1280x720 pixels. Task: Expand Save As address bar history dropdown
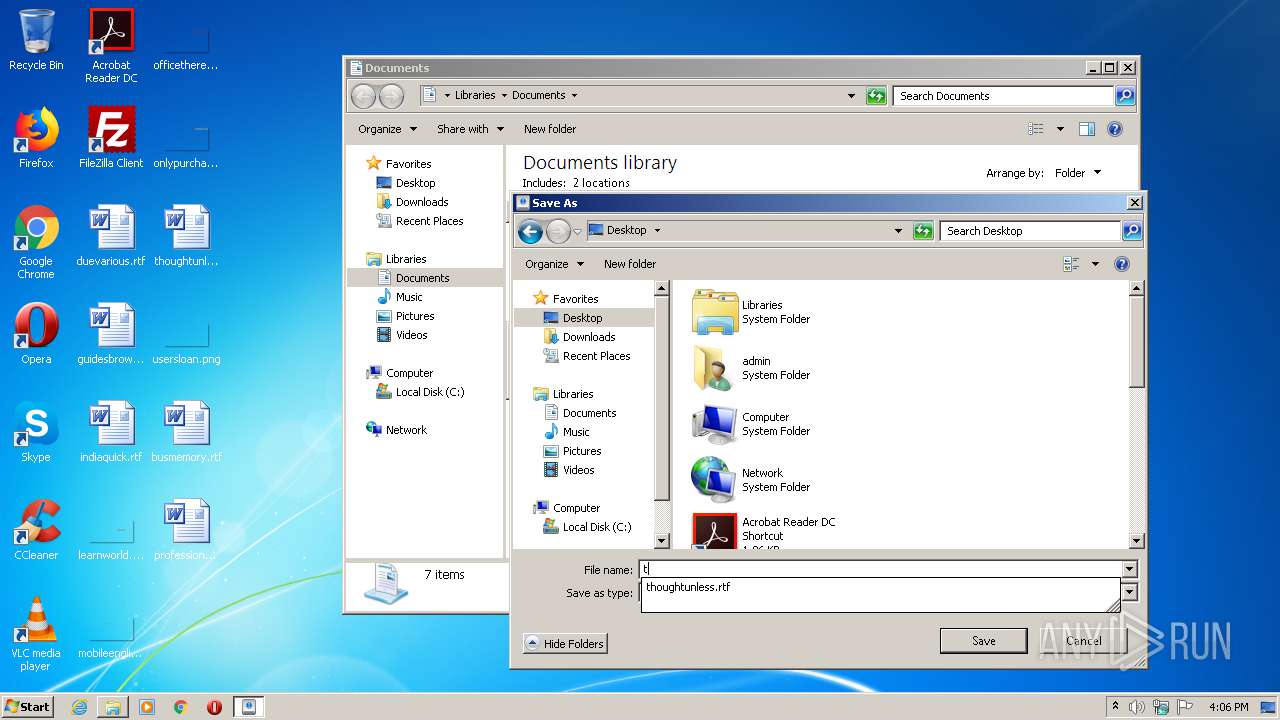tap(898, 231)
